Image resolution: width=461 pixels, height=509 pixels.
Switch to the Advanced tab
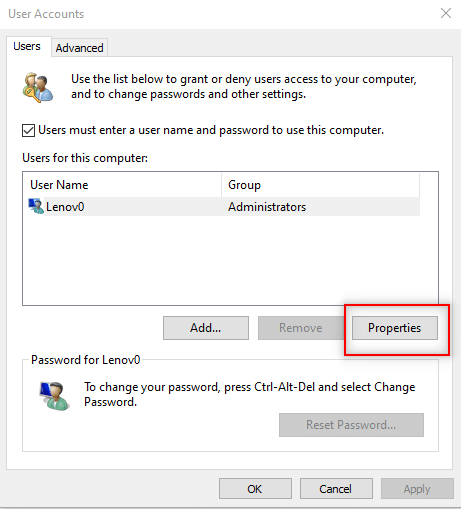[79, 48]
